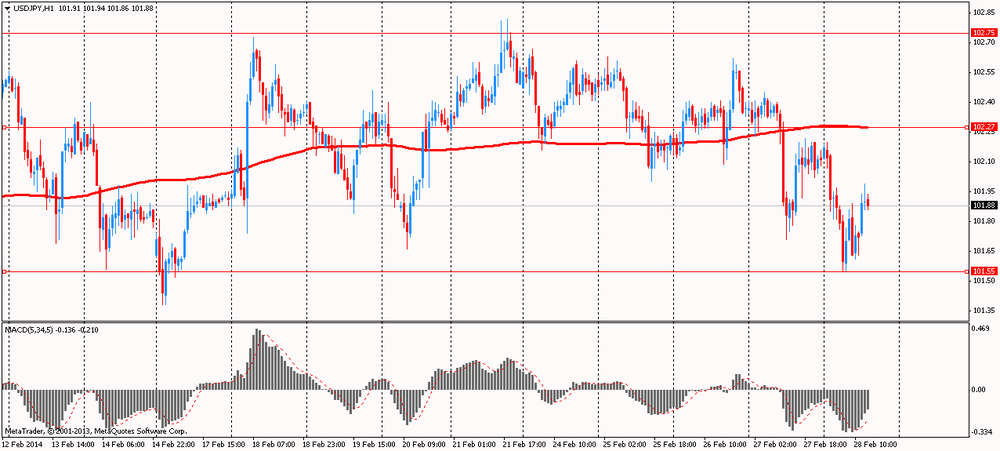Click the 101.35 price scale label
Screen dimensions: 1000x451
tap(982, 310)
